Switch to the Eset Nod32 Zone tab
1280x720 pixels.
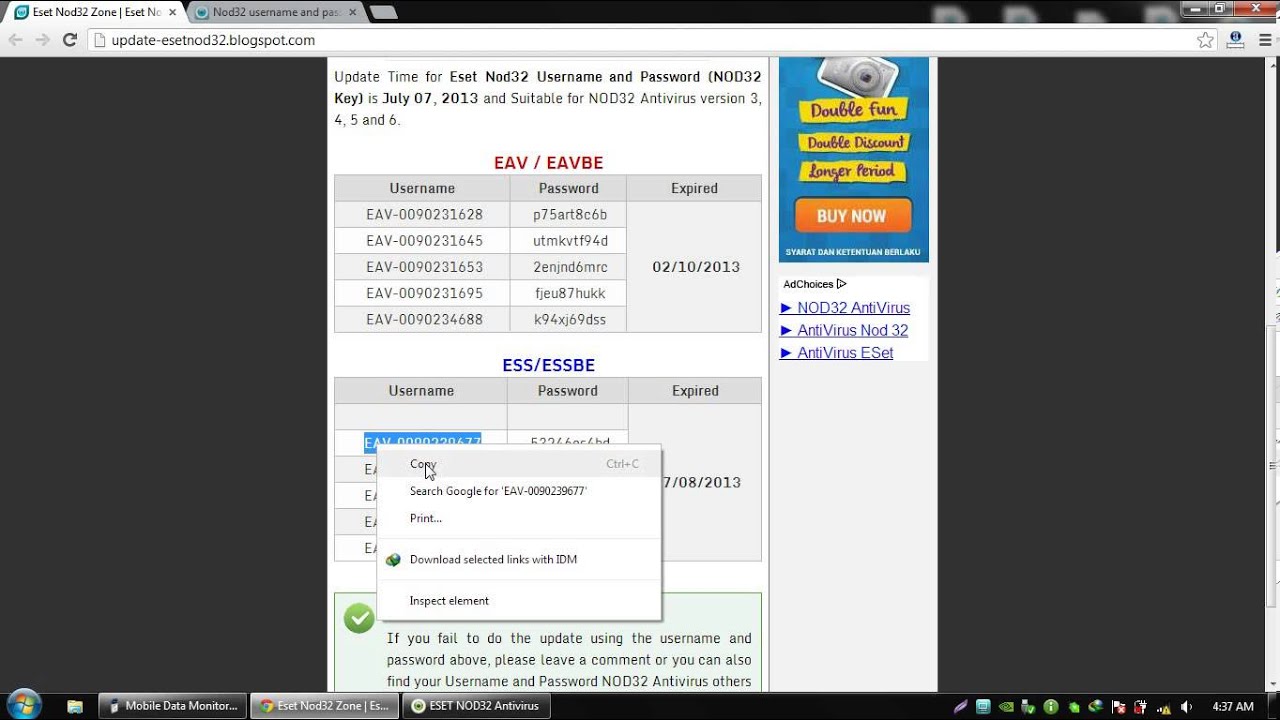click(95, 12)
